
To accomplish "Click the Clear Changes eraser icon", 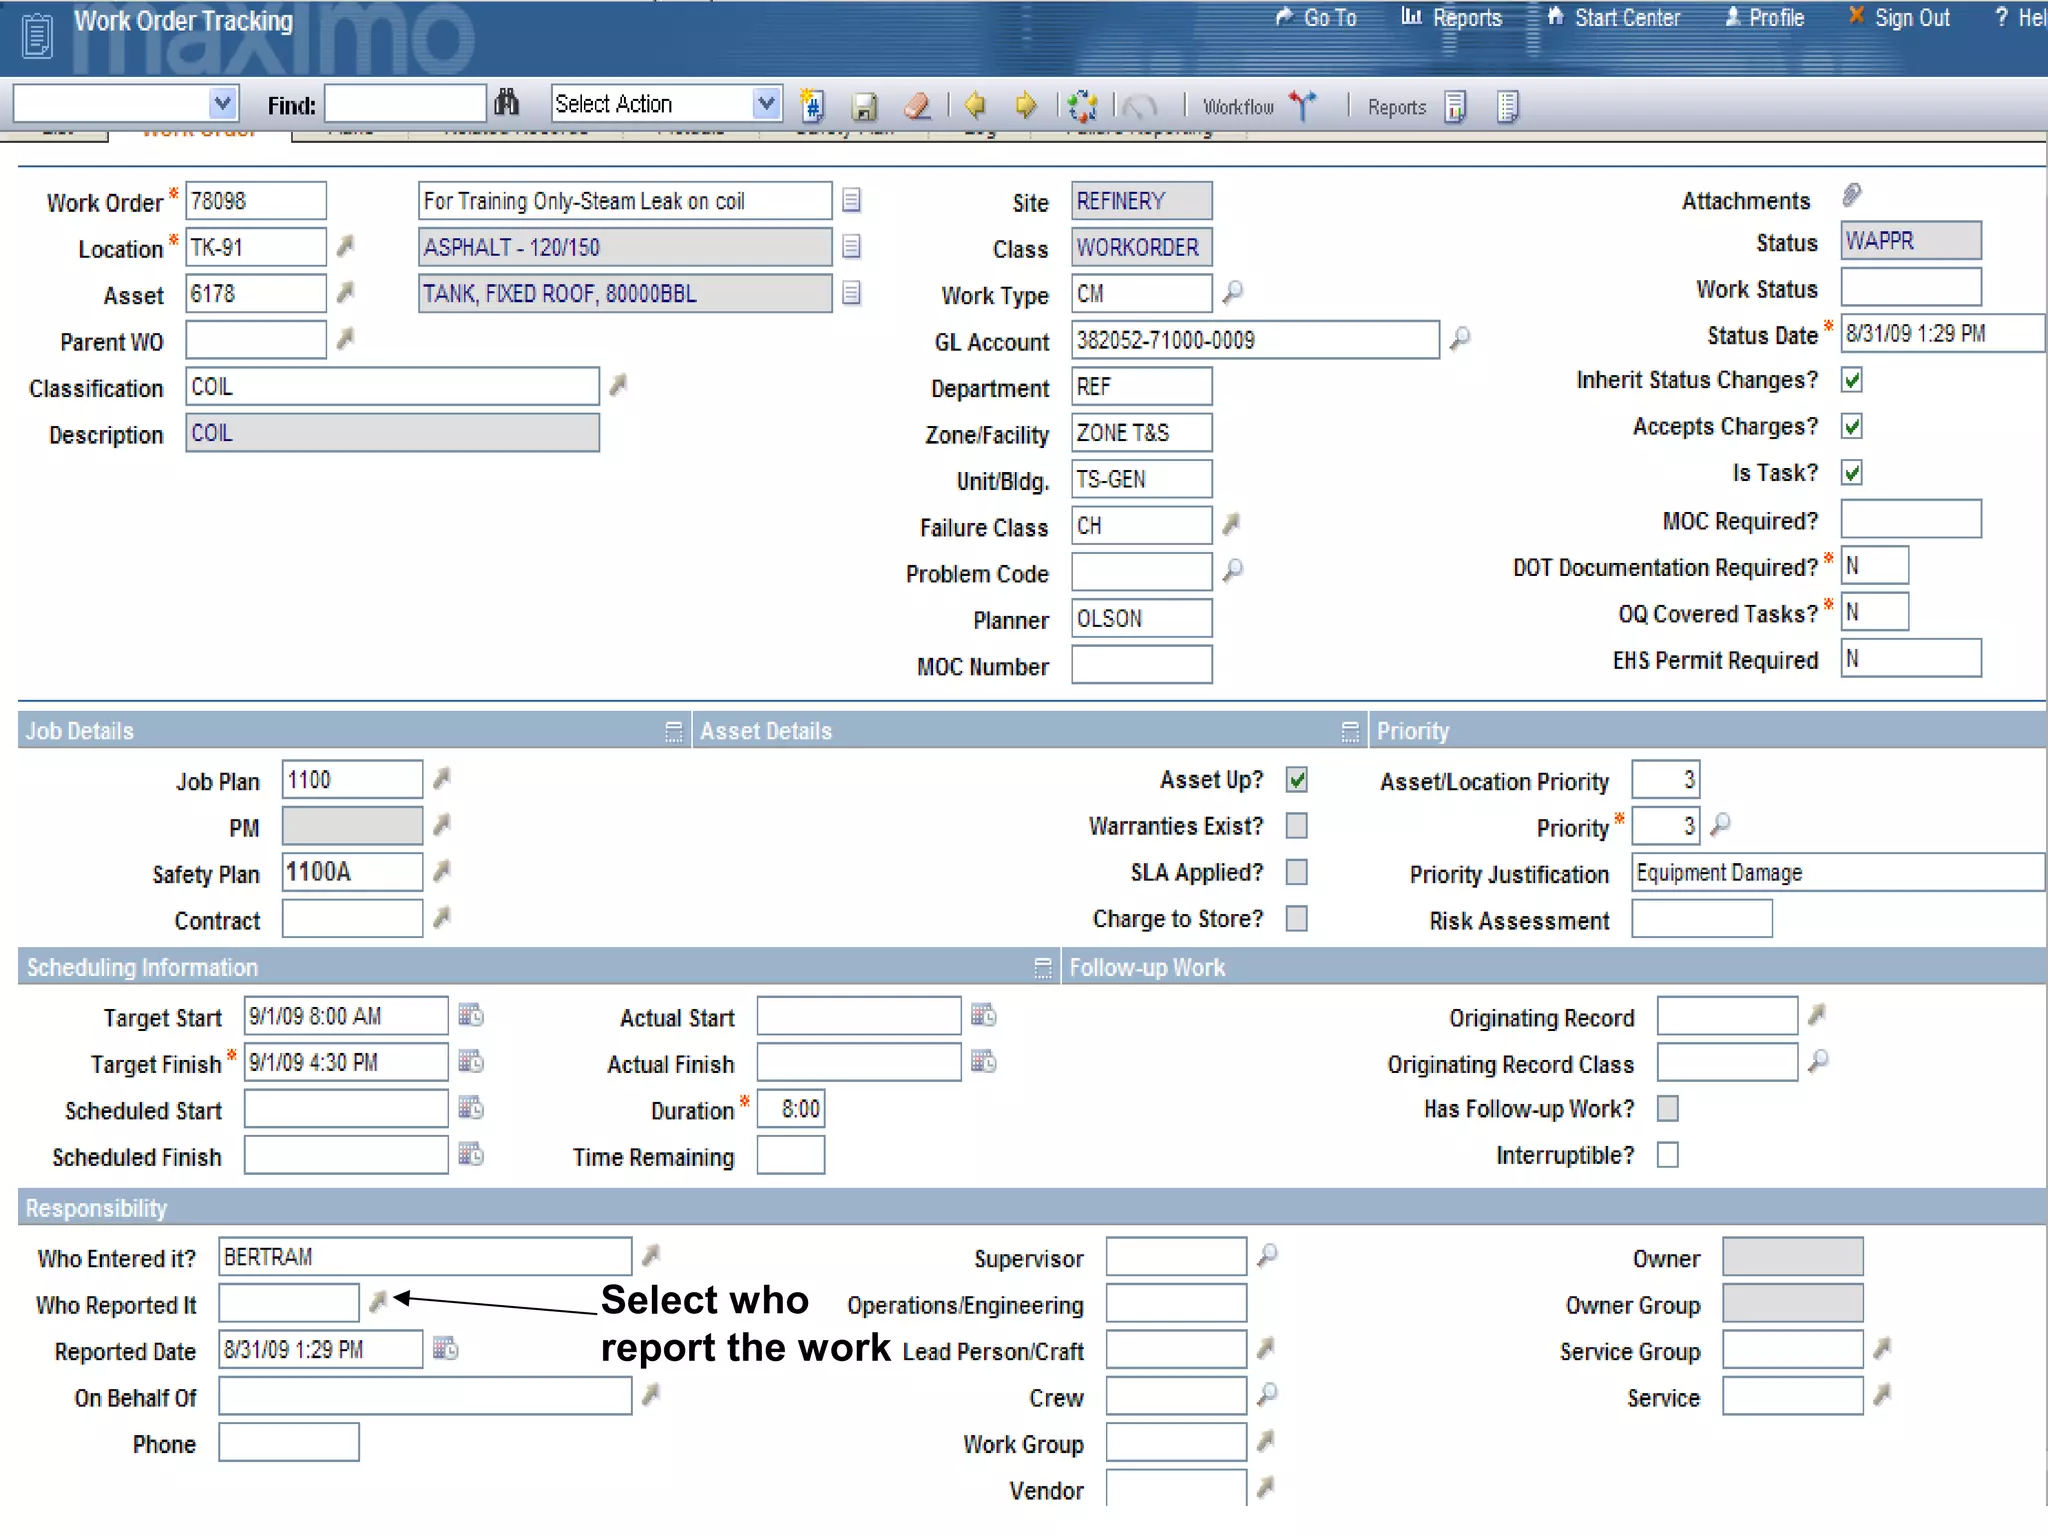I will [917, 105].
